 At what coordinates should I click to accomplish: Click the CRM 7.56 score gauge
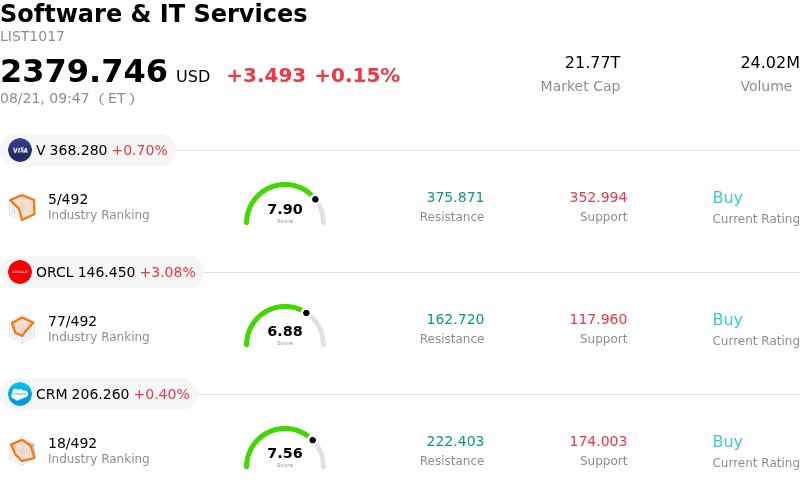pos(285,448)
